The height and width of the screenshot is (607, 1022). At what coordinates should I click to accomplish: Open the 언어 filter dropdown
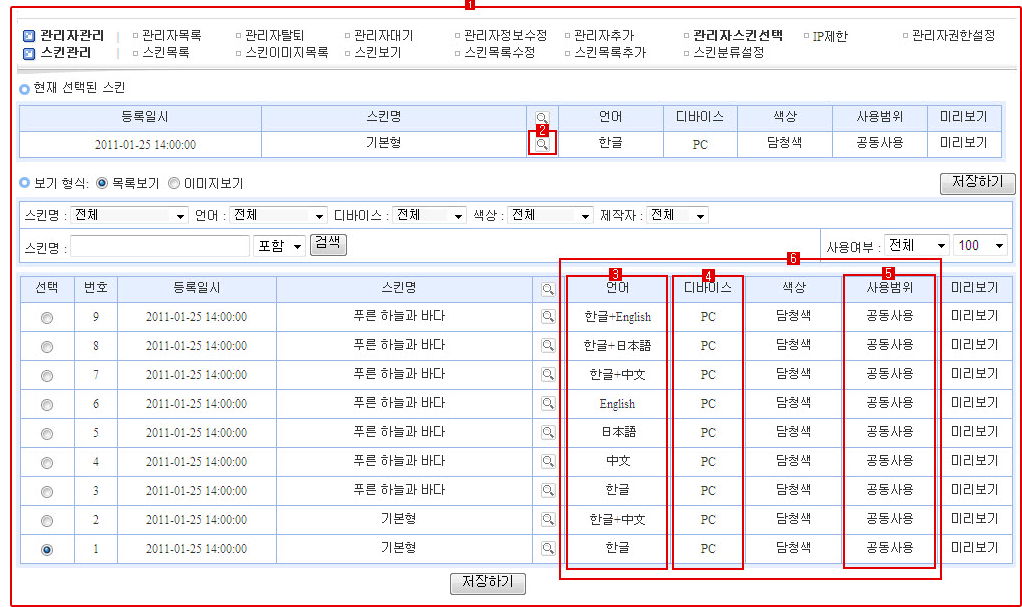(278, 215)
